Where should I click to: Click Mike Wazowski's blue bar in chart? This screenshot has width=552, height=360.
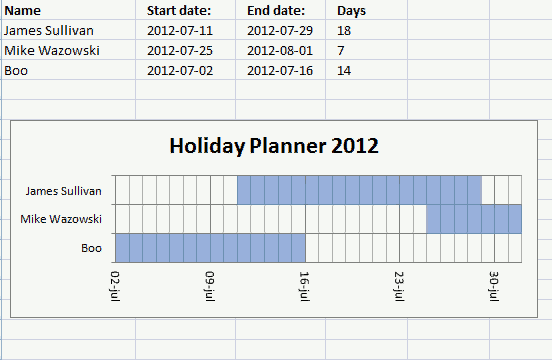pos(474,219)
